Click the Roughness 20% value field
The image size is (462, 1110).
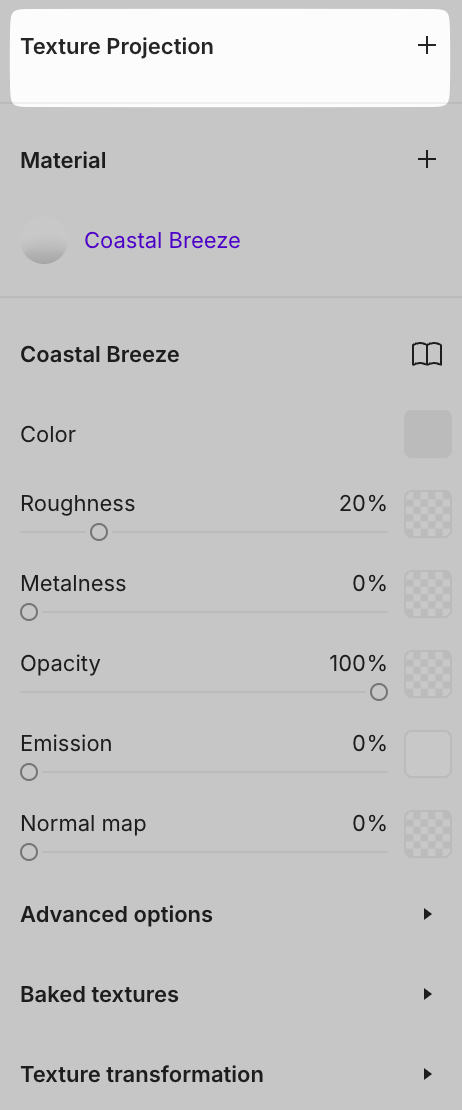(363, 503)
